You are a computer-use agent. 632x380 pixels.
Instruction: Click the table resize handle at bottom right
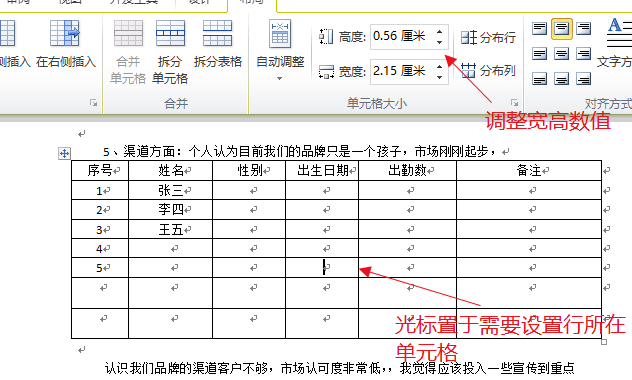(x=604, y=342)
